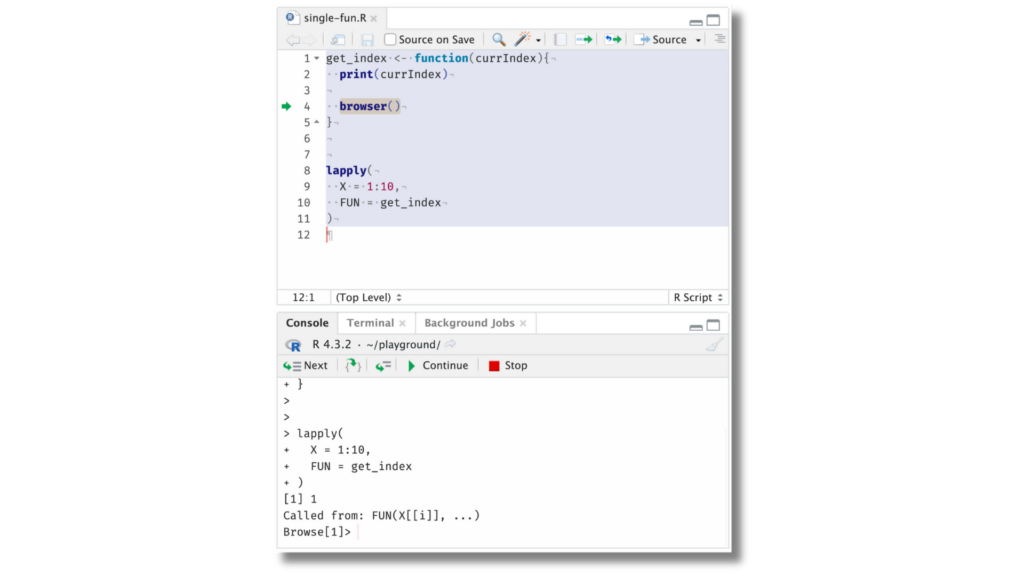Open the code tools wand menu

tap(520, 39)
